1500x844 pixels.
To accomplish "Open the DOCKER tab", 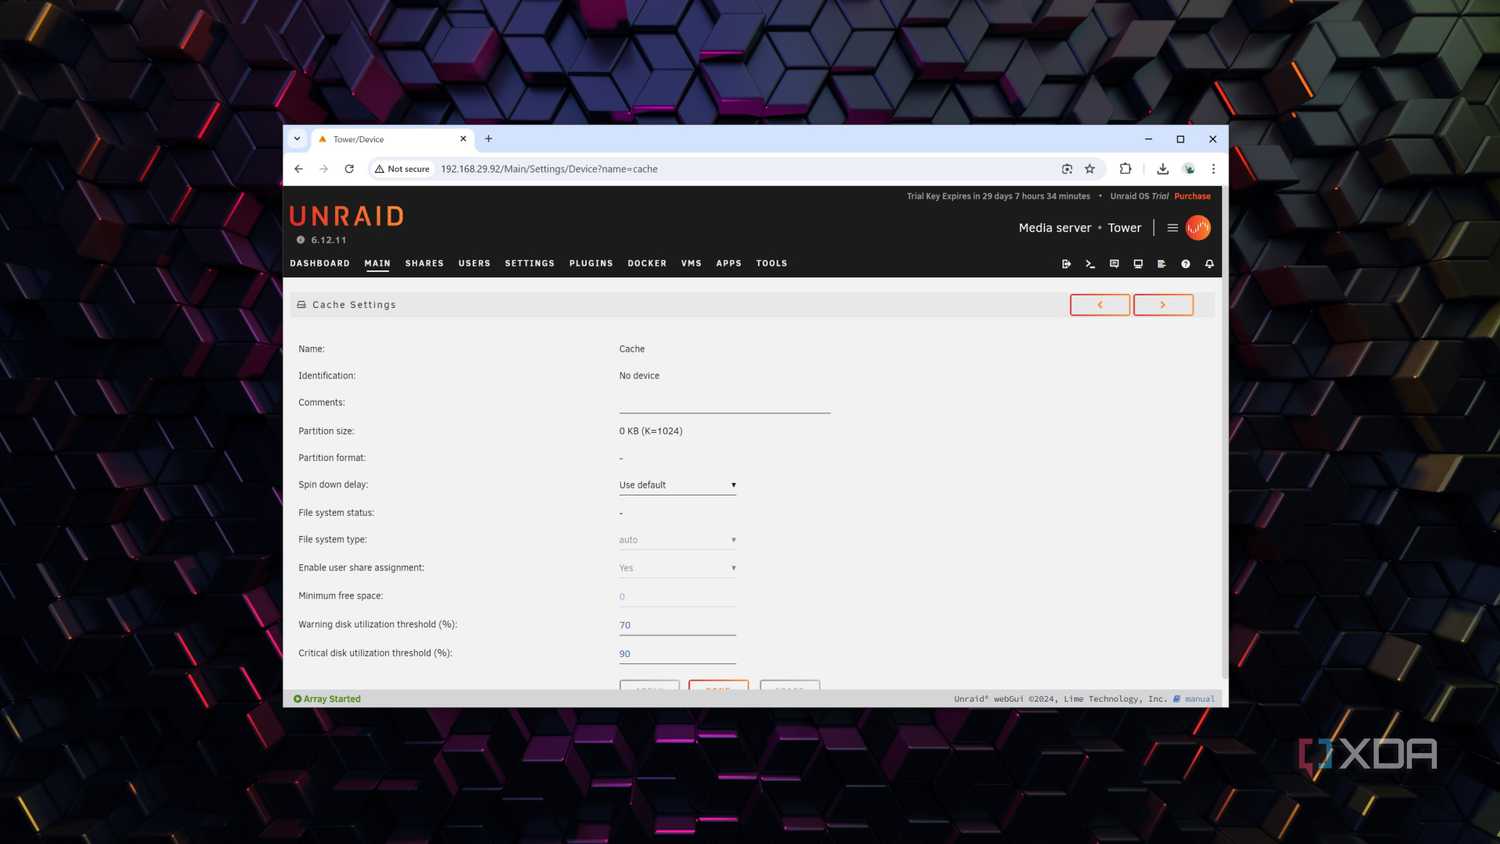I will pyautogui.click(x=647, y=264).
